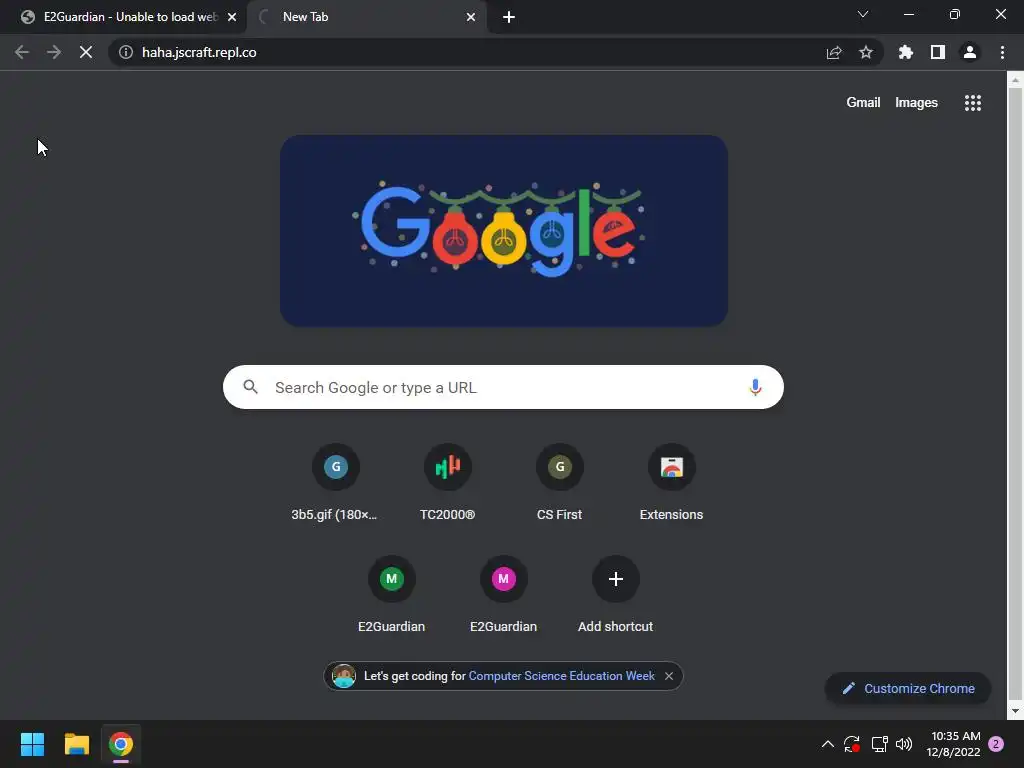
Task: Click Customize Chrome button
Action: 908,688
